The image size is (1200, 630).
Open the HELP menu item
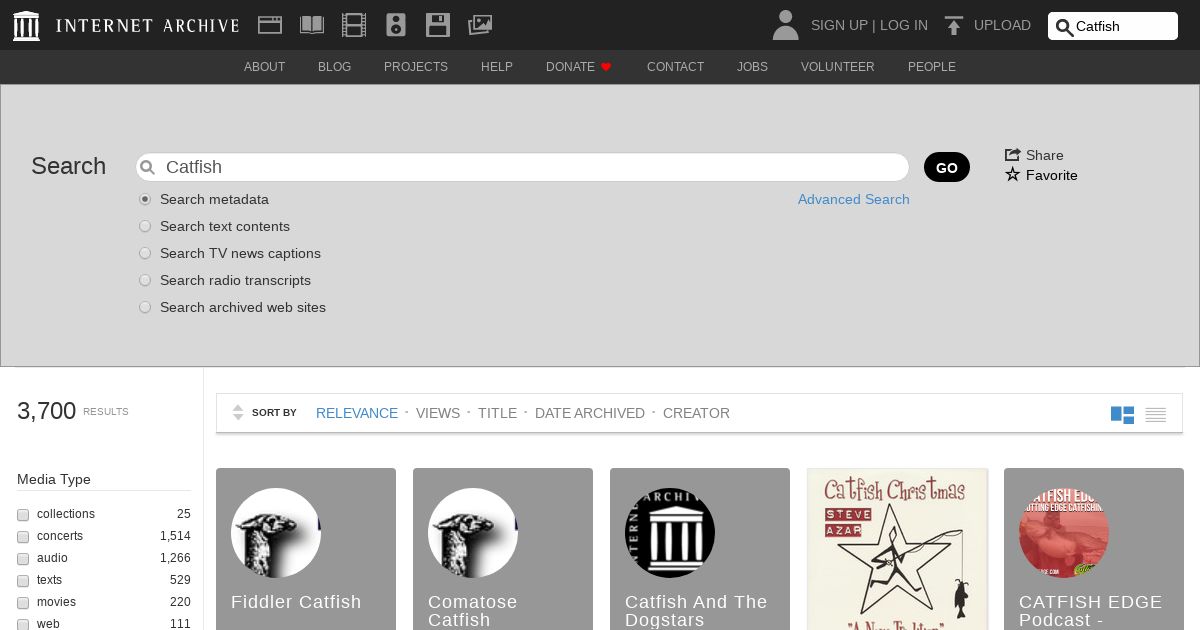(497, 67)
